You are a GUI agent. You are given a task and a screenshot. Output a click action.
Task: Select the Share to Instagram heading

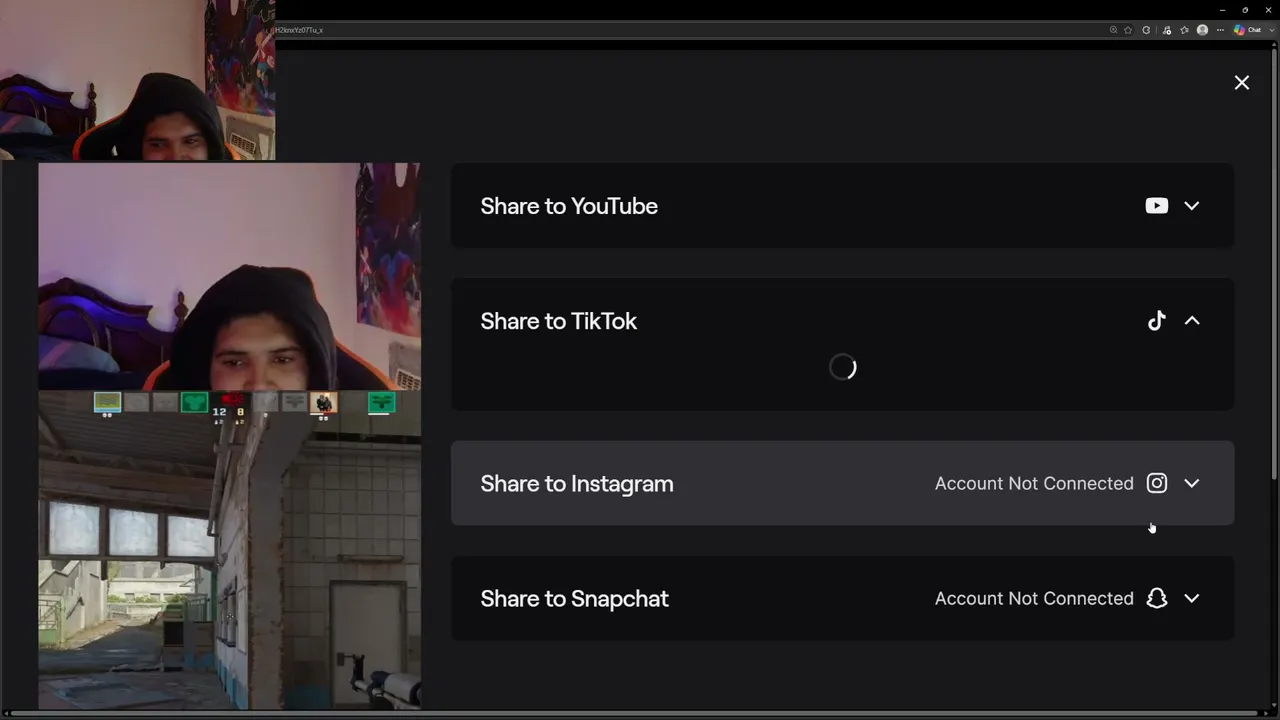pos(577,484)
